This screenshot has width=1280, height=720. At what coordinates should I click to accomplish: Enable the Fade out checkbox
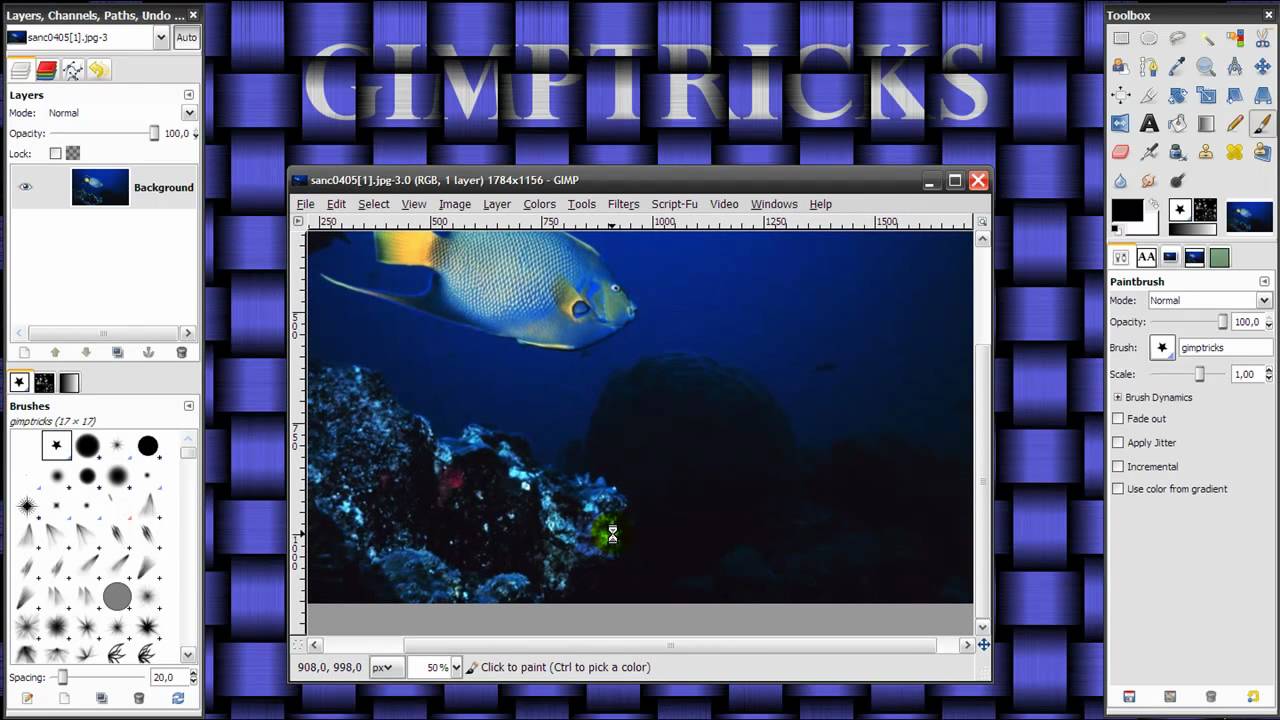click(1118, 419)
